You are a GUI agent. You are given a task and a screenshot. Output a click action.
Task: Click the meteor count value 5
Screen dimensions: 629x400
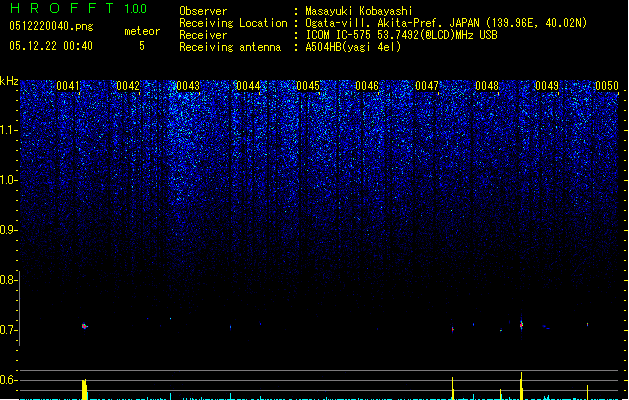coord(142,46)
